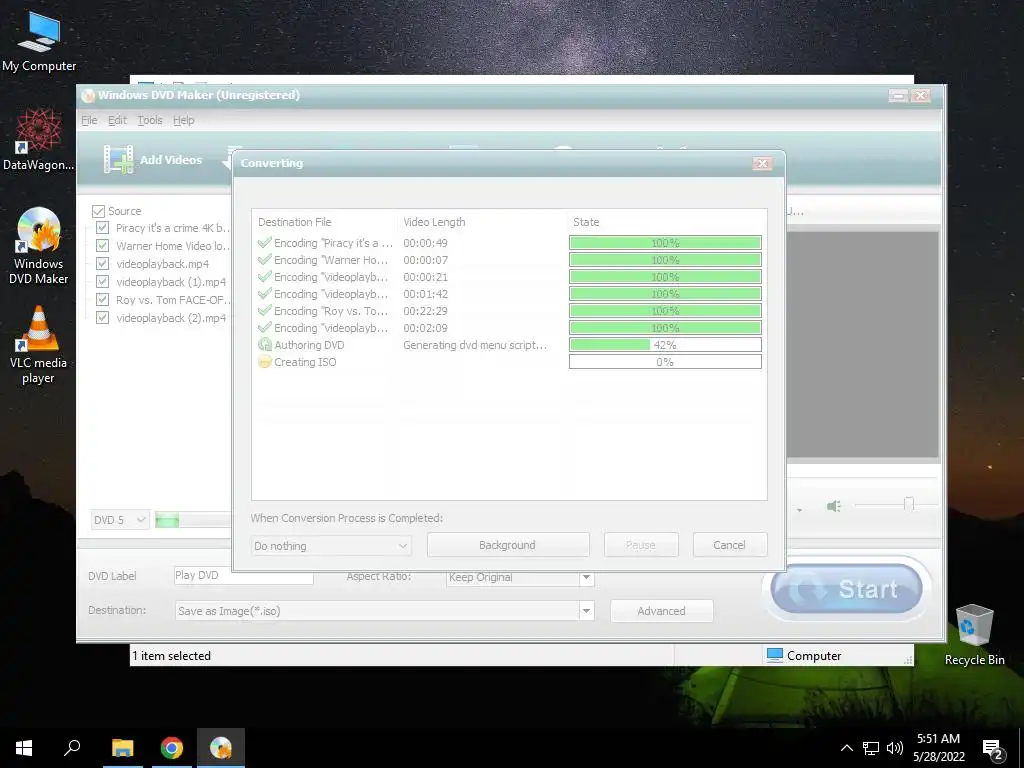Viewport: 1024px width, 768px height.
Task: Click "1 item selected" status text
Action: (171, 656)
